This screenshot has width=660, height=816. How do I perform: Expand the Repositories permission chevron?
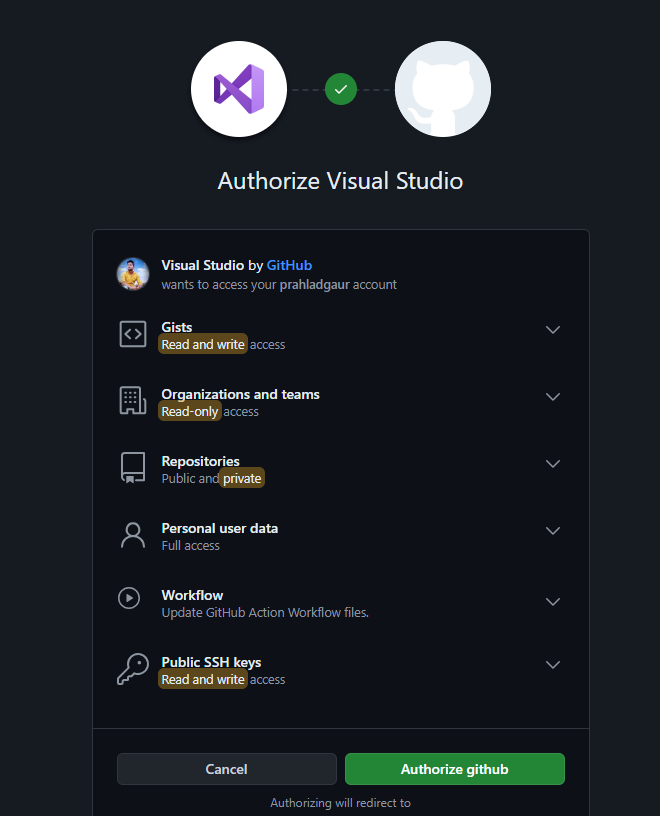[x=553, y=464]
